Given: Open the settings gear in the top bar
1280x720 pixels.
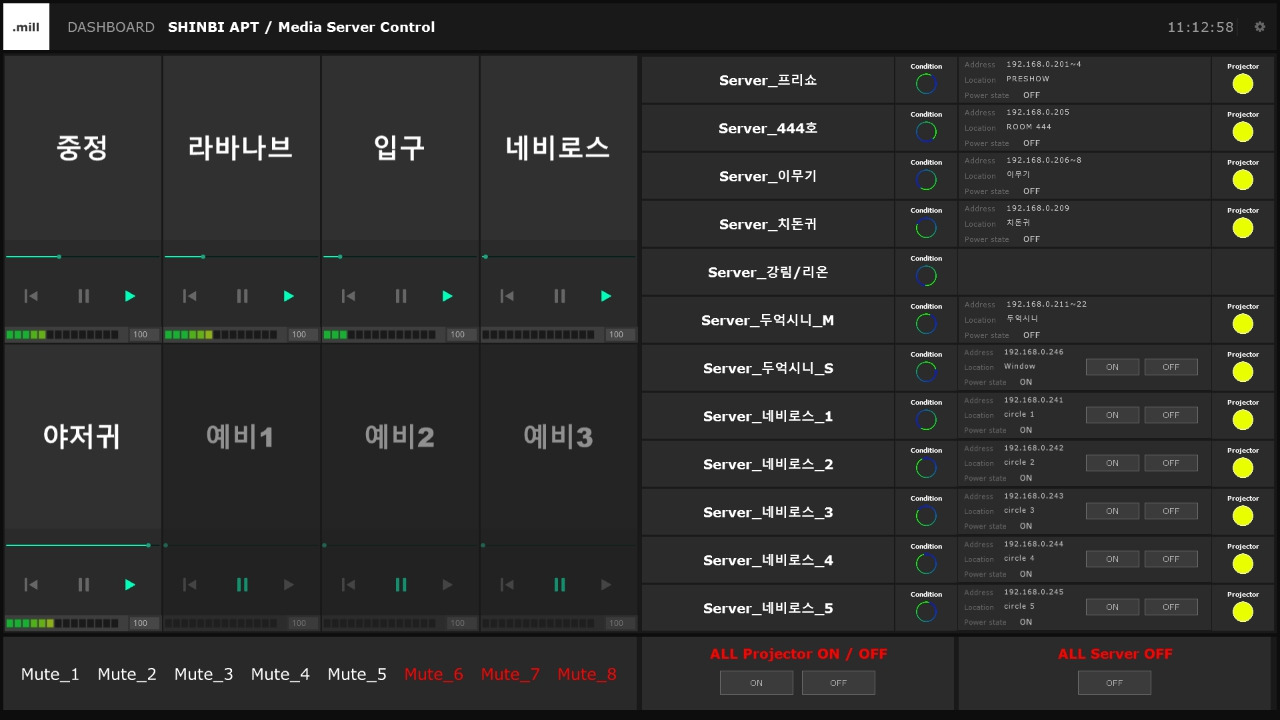Looking at the screenshot, I should click(x=1259, y=27).
